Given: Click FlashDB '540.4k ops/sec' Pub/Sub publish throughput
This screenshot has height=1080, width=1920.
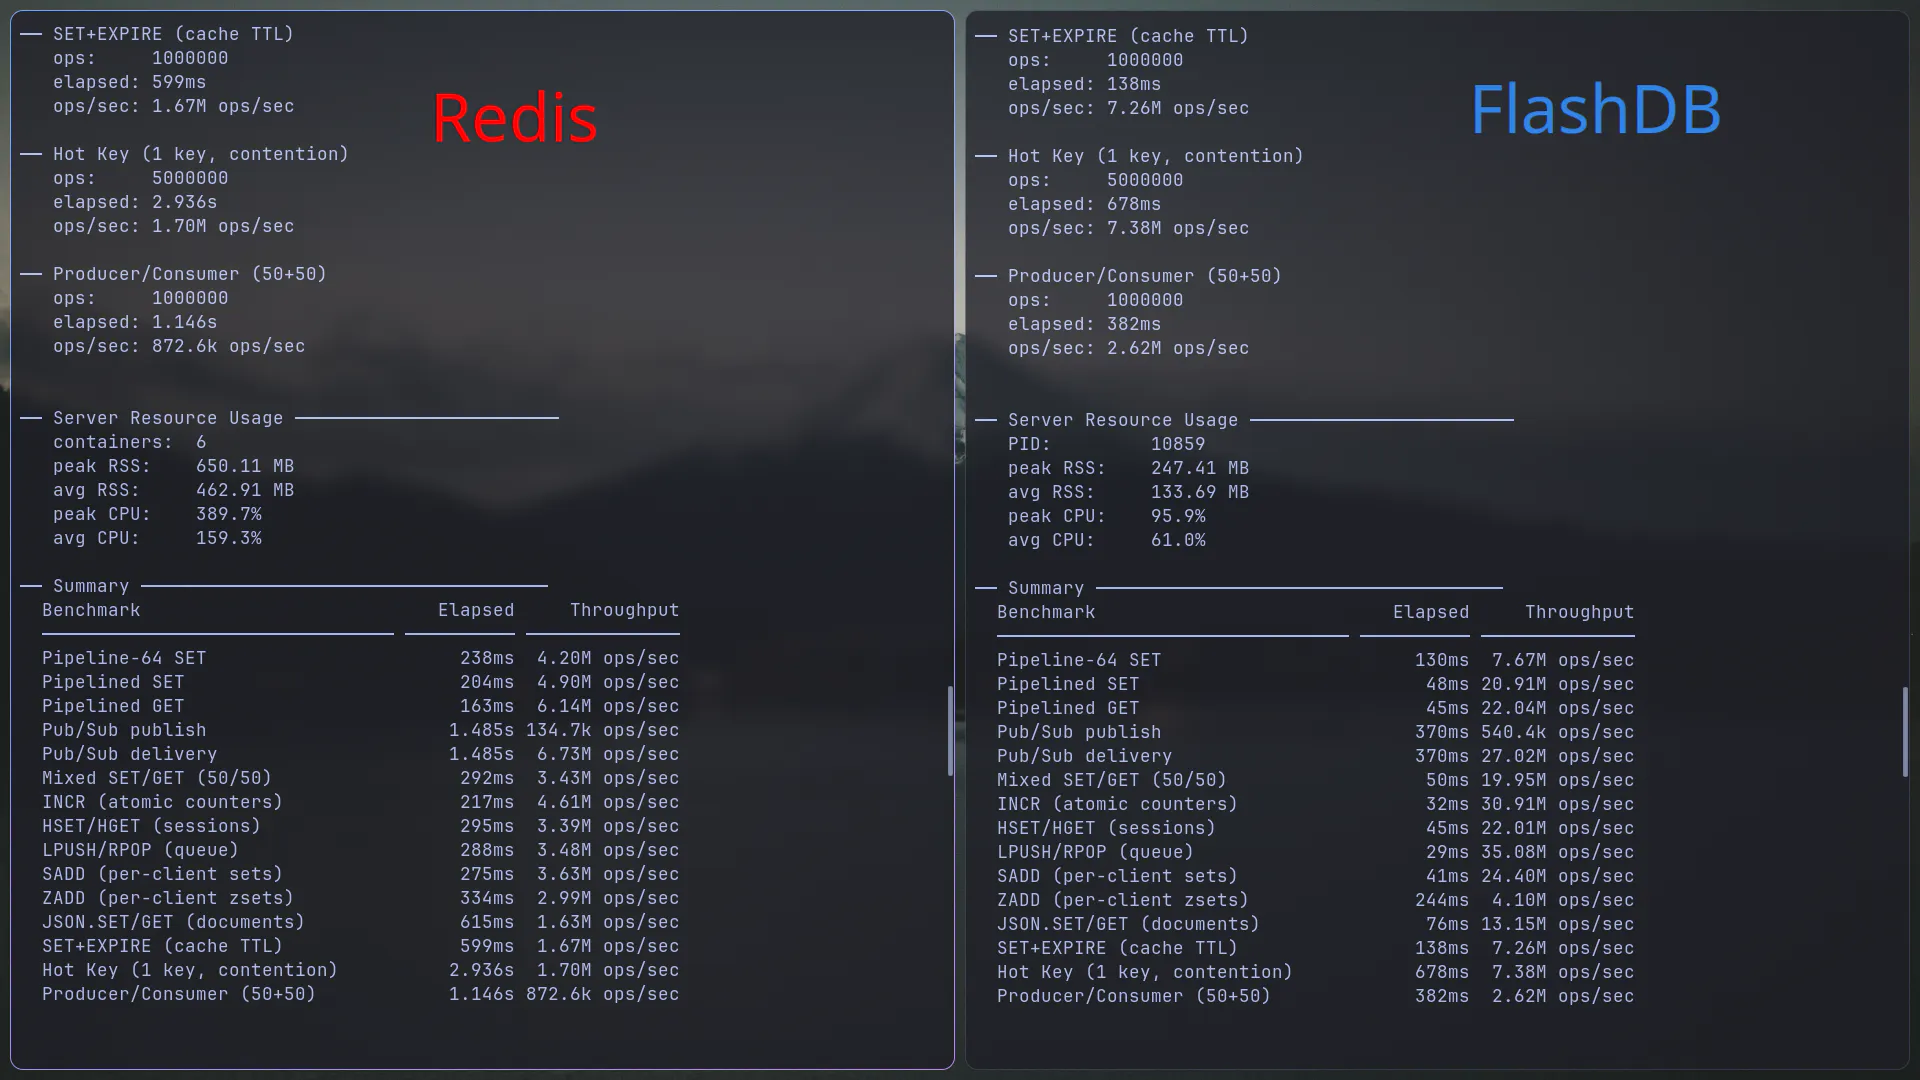Looking at the screenshot, I should (x=1558, y=732).
